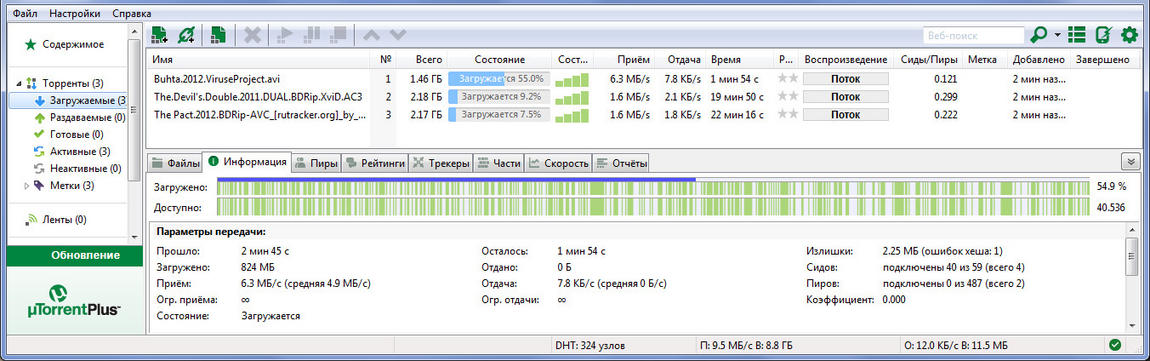Click the magnifier web search icon
This screenshot has height=361, width=1150.
(x=1038, y=34)
